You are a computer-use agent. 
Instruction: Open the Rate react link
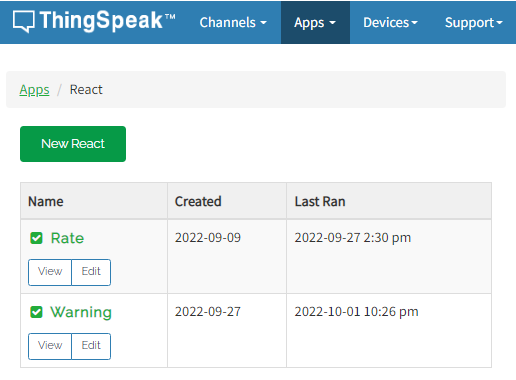(x=67, y=238)
